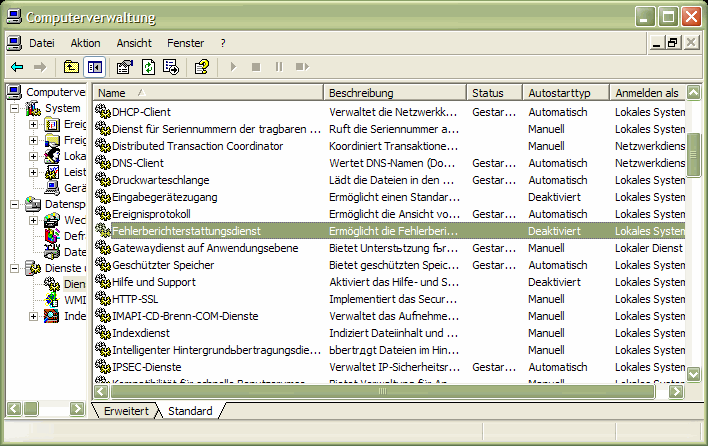Collapse the System tree node
Viewport: 708px width, 446px height.
tap(14, 108)
